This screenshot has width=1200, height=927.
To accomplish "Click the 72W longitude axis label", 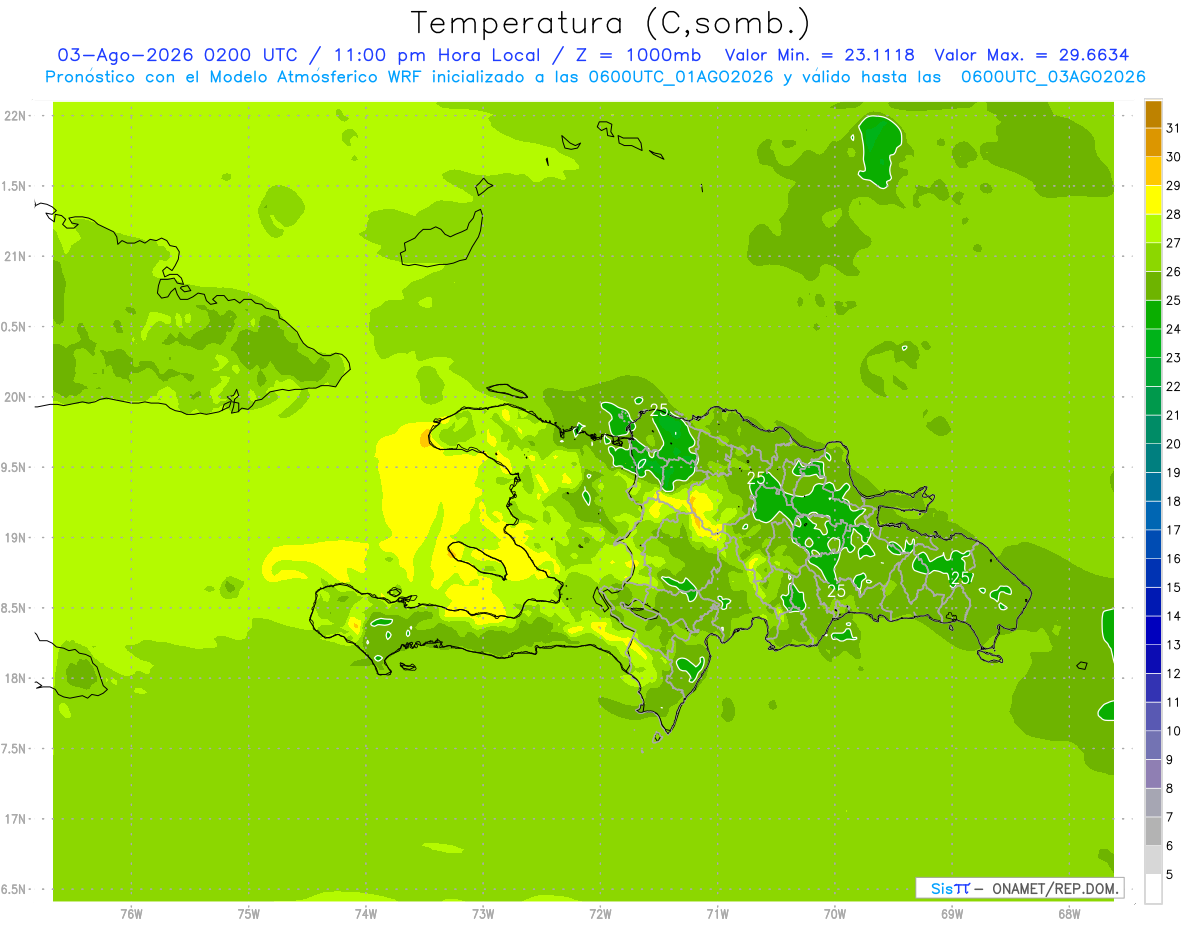I will 600,914.
